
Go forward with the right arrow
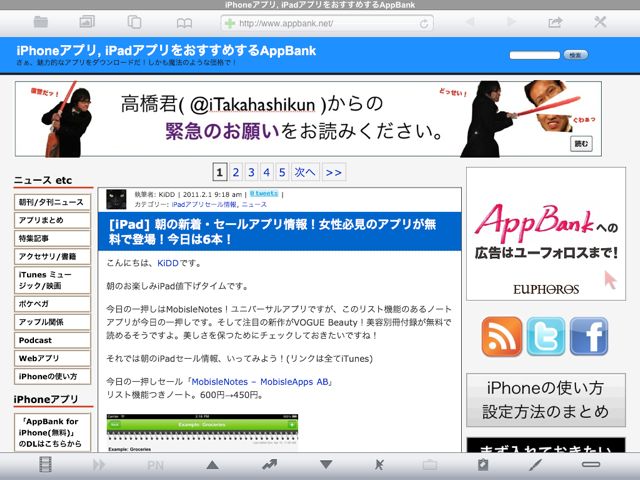point(511,22)
